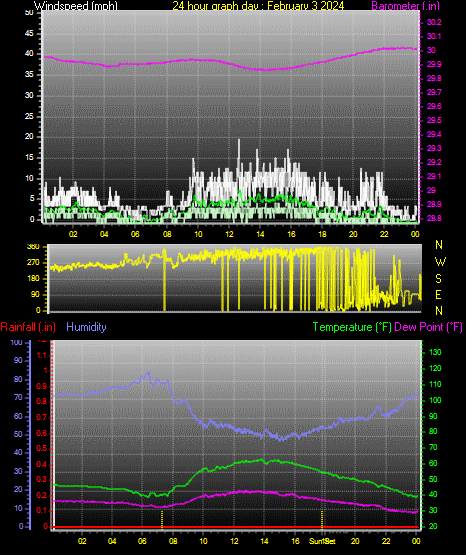The width and height of the screenshot is (466, 555).
Task: Click the 30.2 barometer scale value
Action: pos(434,22)
